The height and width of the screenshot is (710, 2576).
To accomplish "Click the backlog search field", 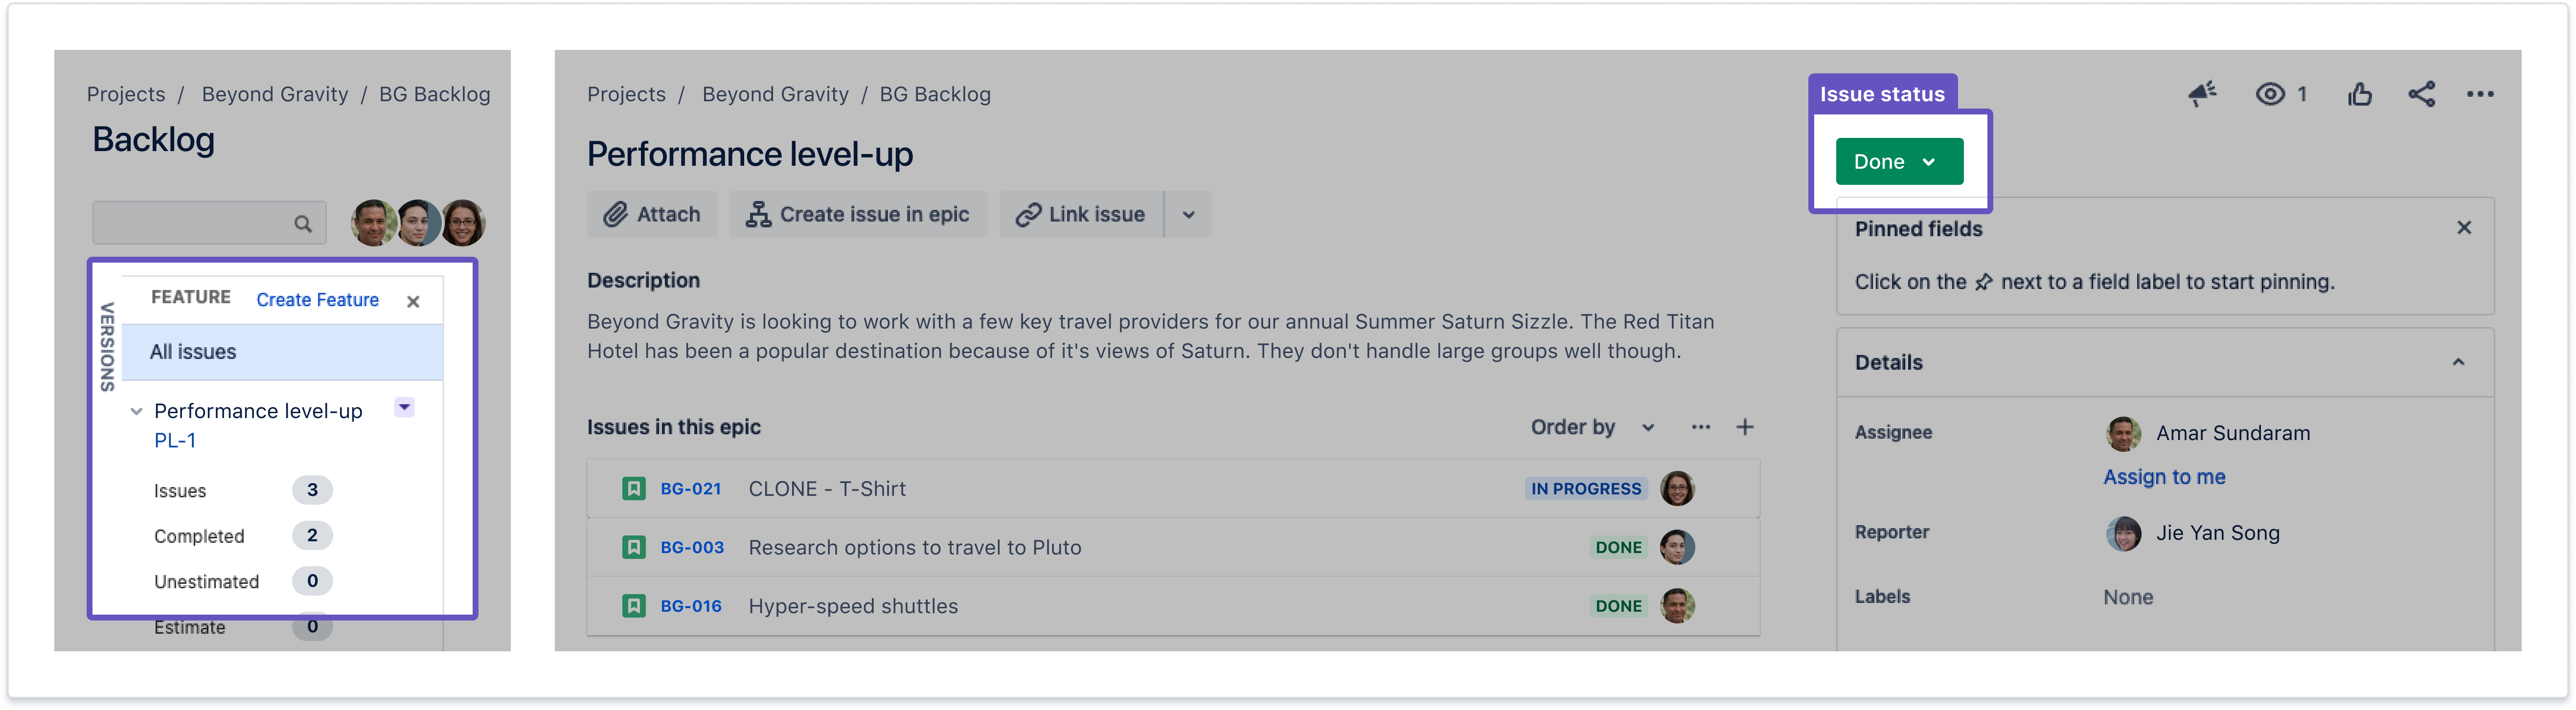I will (209, 223).
